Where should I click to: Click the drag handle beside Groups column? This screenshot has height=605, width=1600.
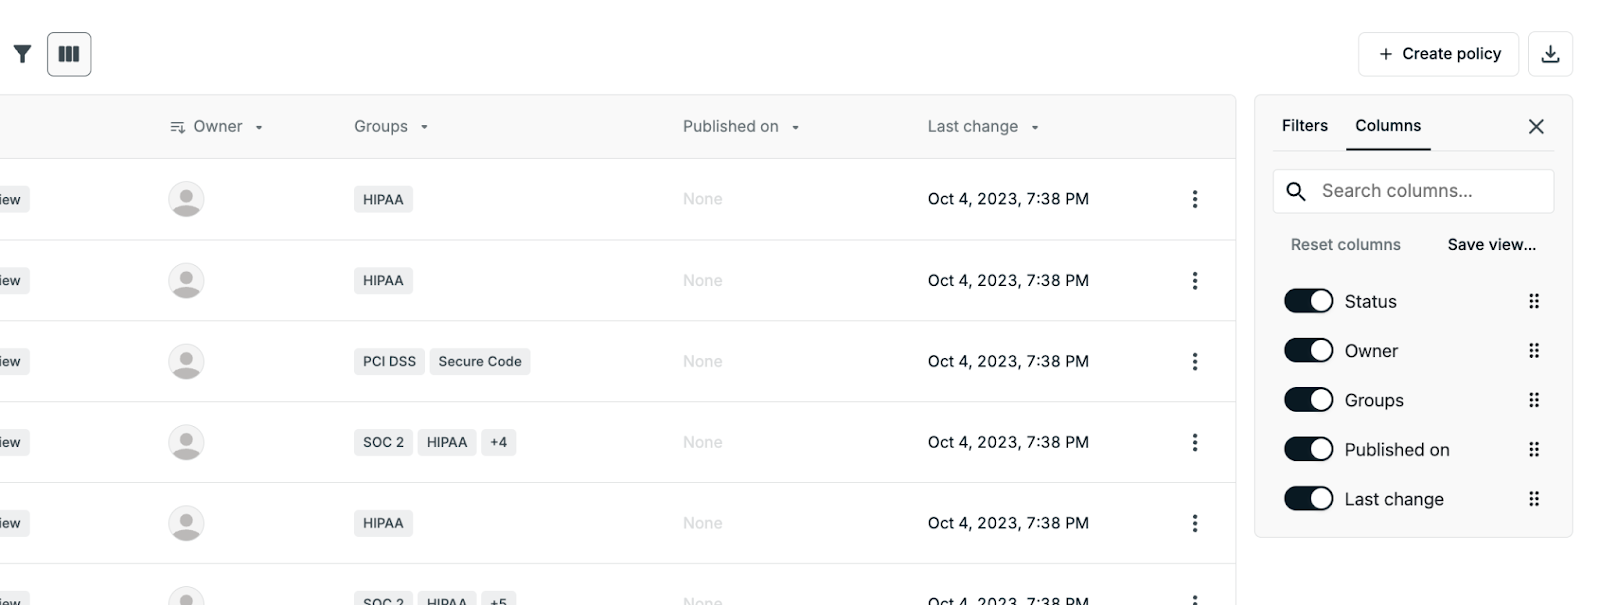tap(1534, 400)
